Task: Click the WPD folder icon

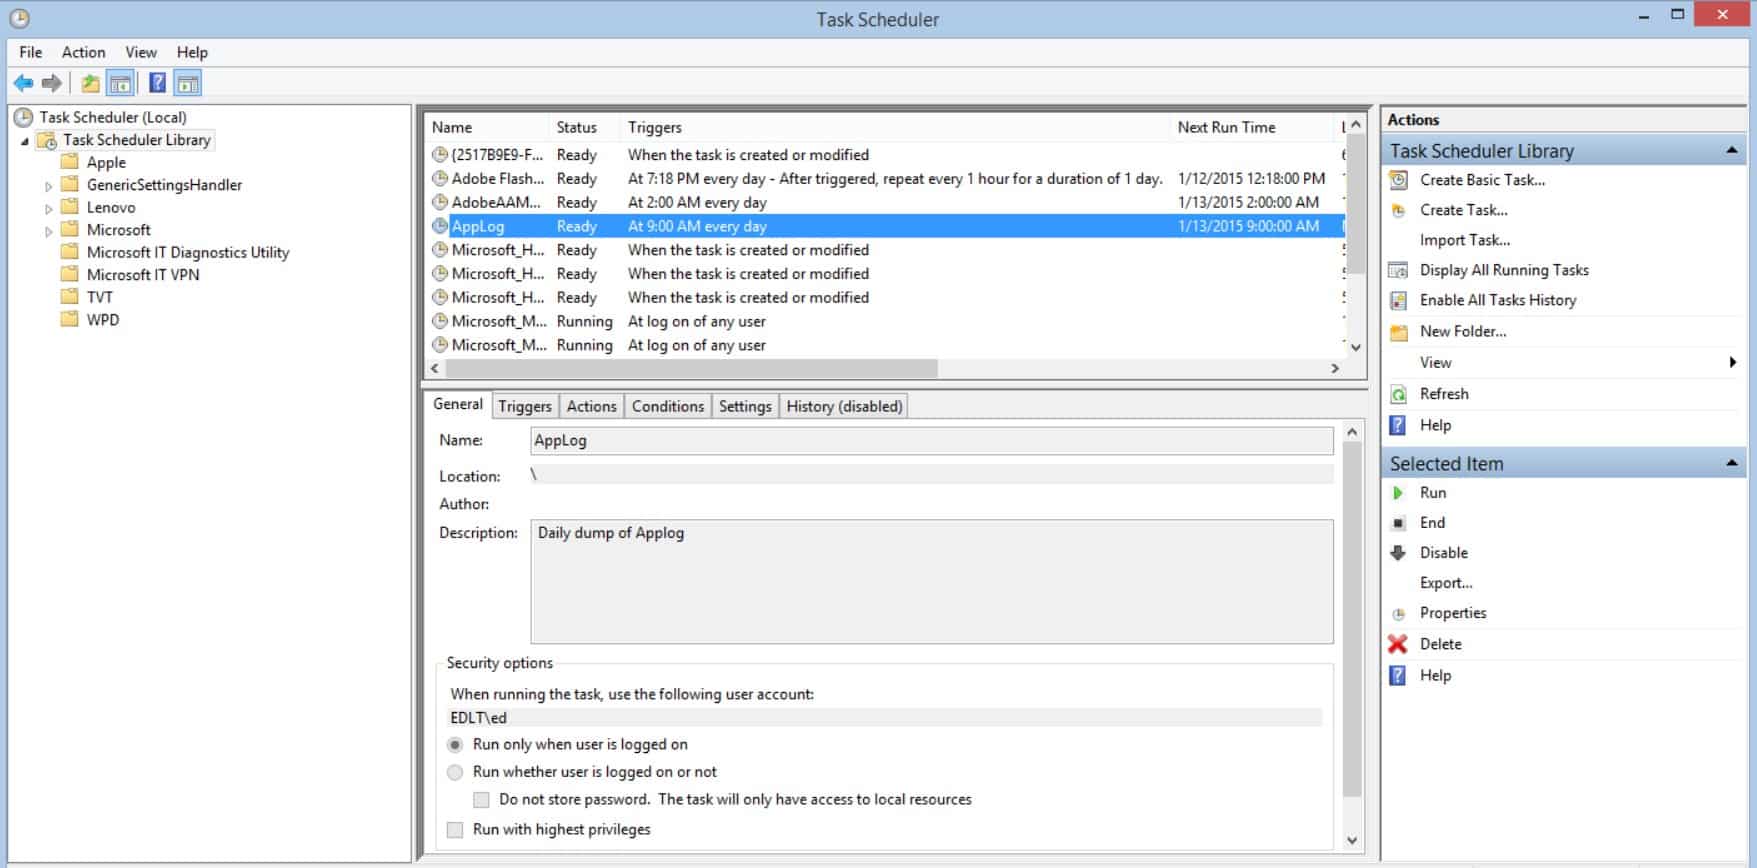Action: (69, 320)
